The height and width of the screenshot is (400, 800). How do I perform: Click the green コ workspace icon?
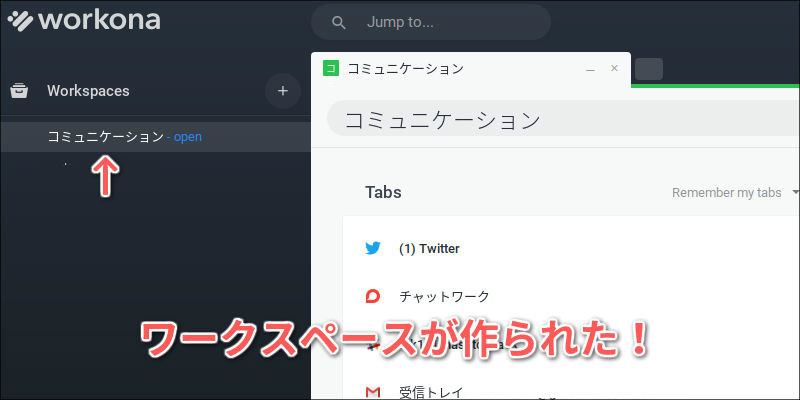[x=331, y=68]
